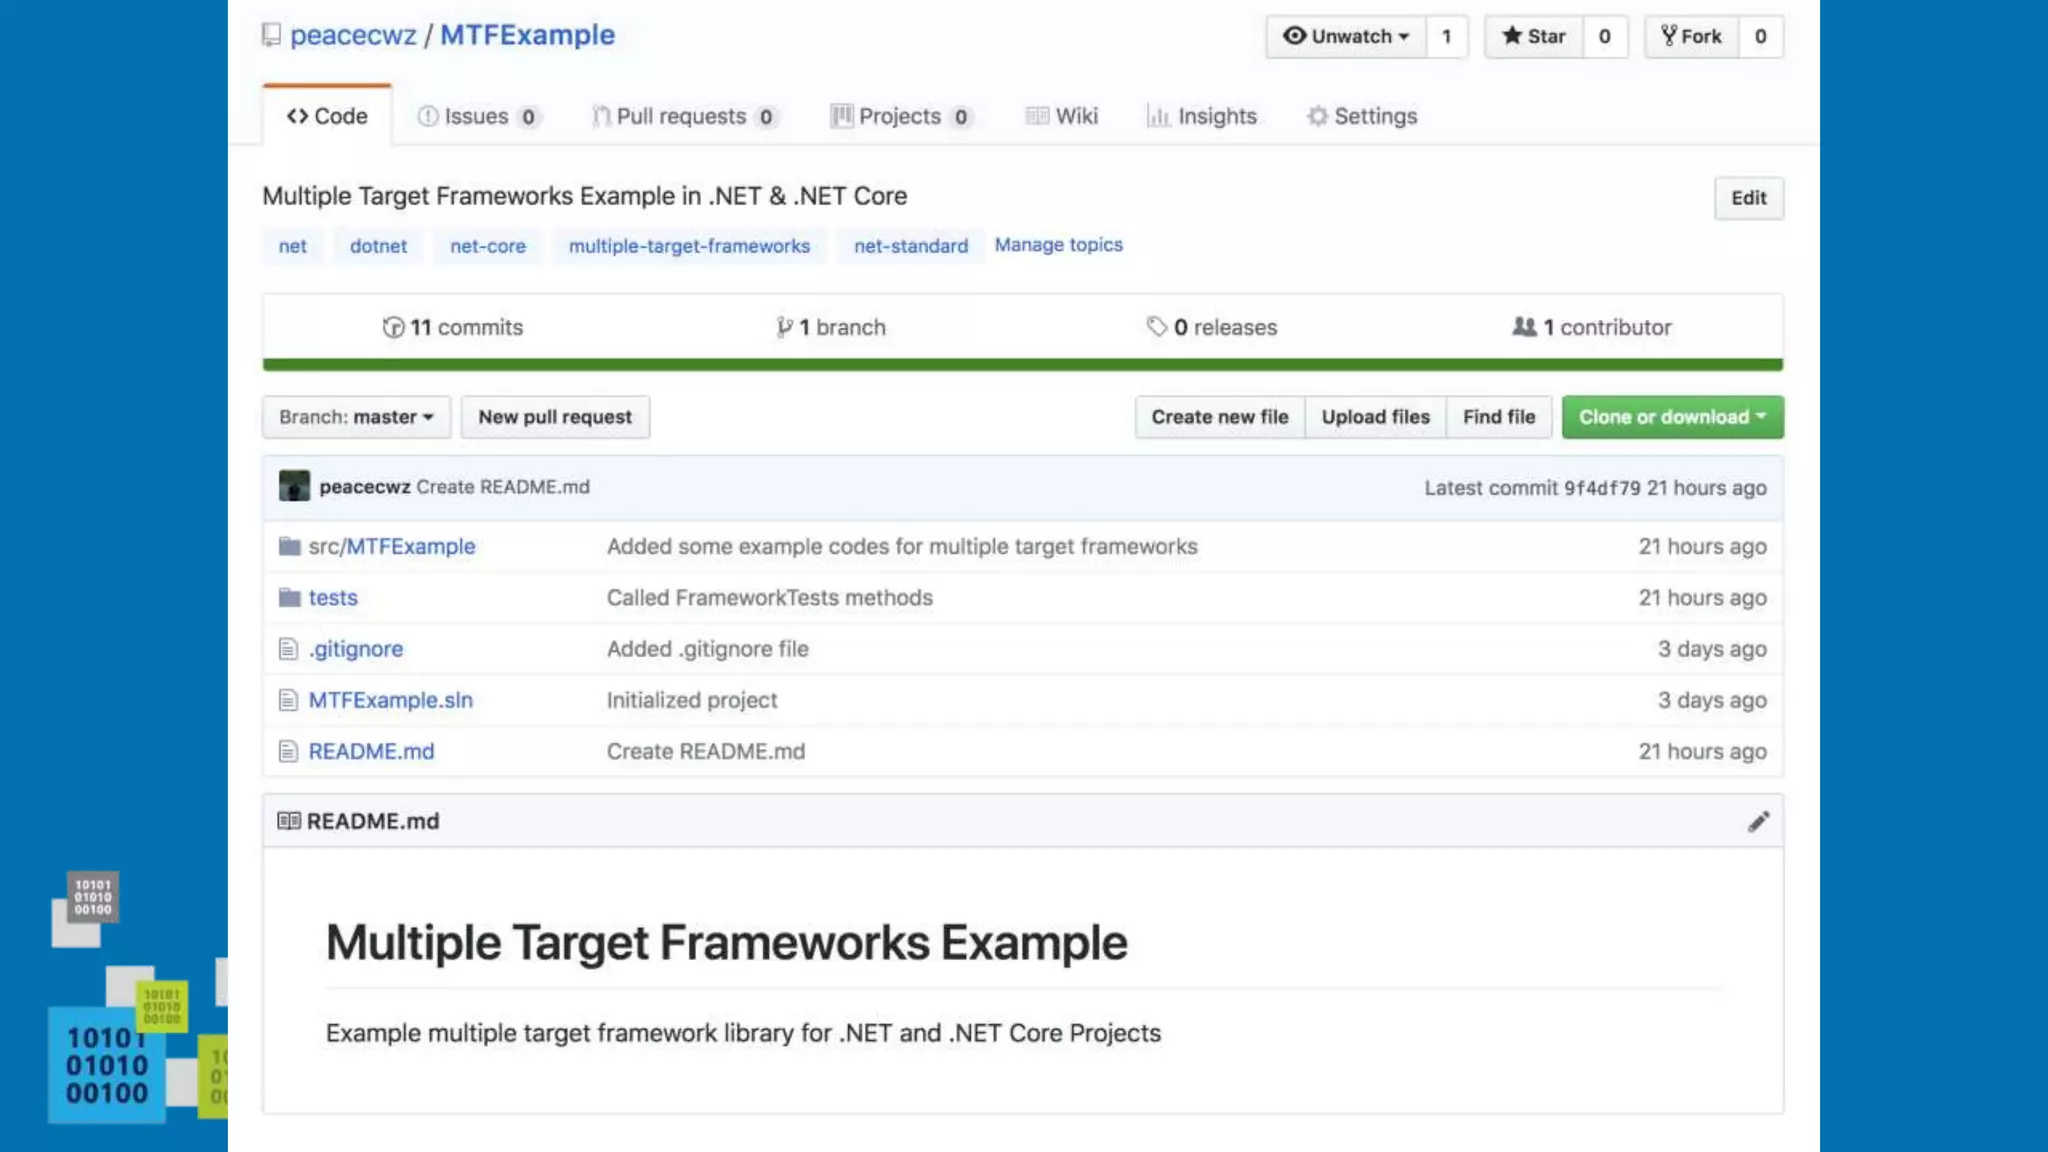Click the New pull request button

555,417
